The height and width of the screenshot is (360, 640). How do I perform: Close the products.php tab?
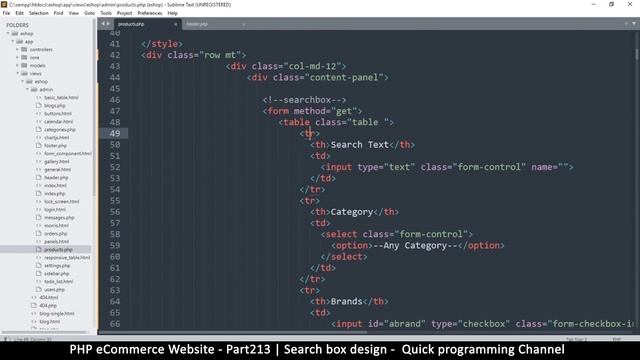point(176,24)
